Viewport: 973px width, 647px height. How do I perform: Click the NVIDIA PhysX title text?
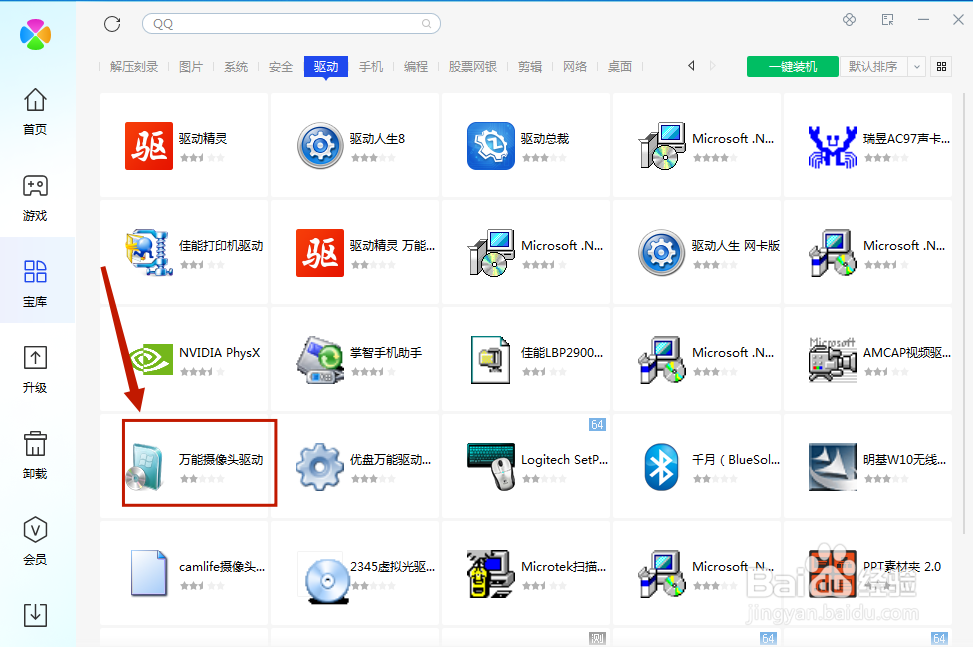click(220, 353)
